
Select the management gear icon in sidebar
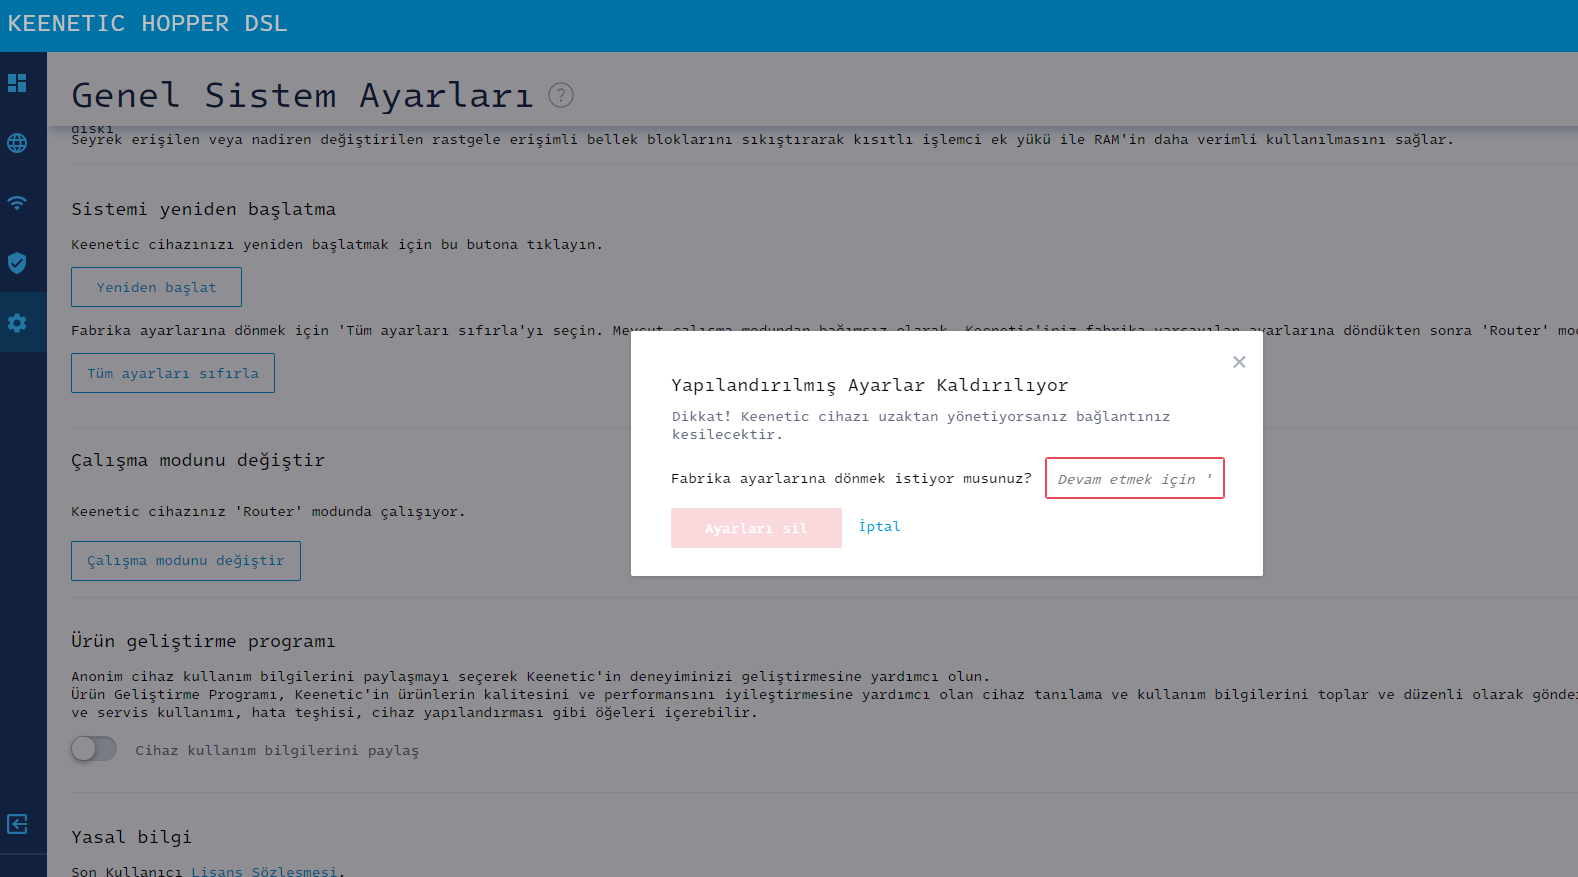click(17, 323)
